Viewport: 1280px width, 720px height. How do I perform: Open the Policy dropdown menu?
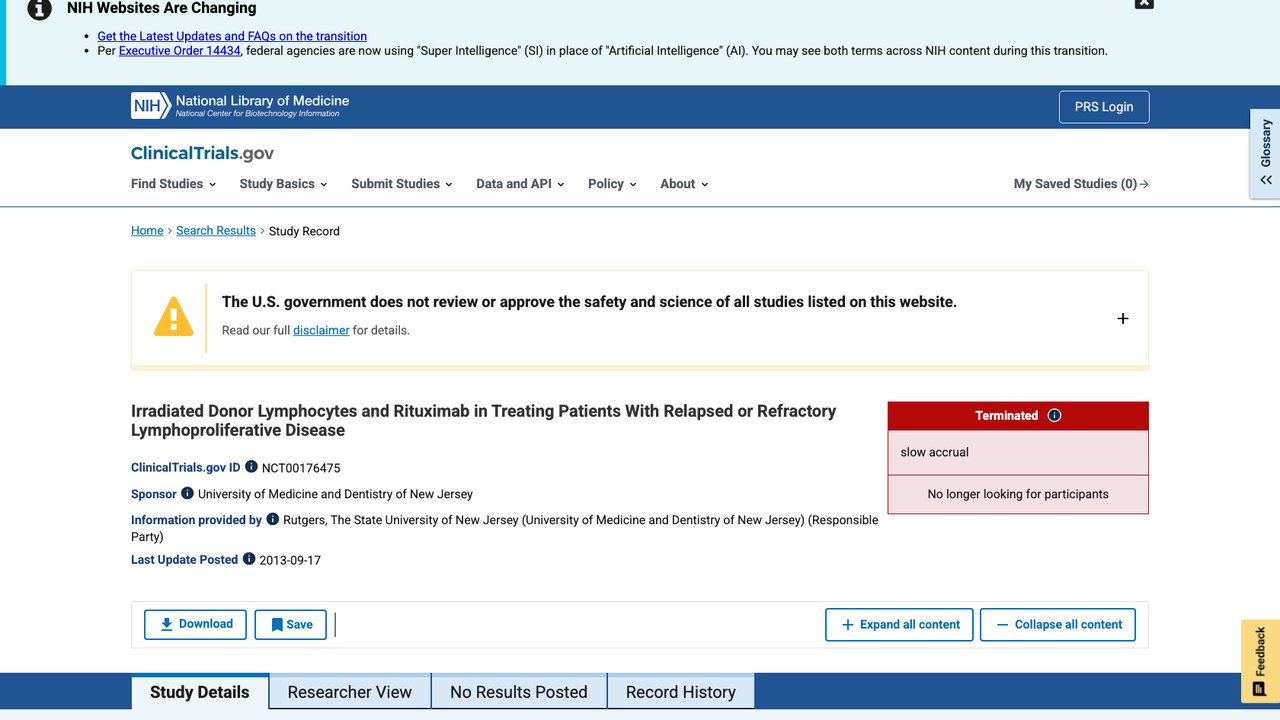[612, 184]
